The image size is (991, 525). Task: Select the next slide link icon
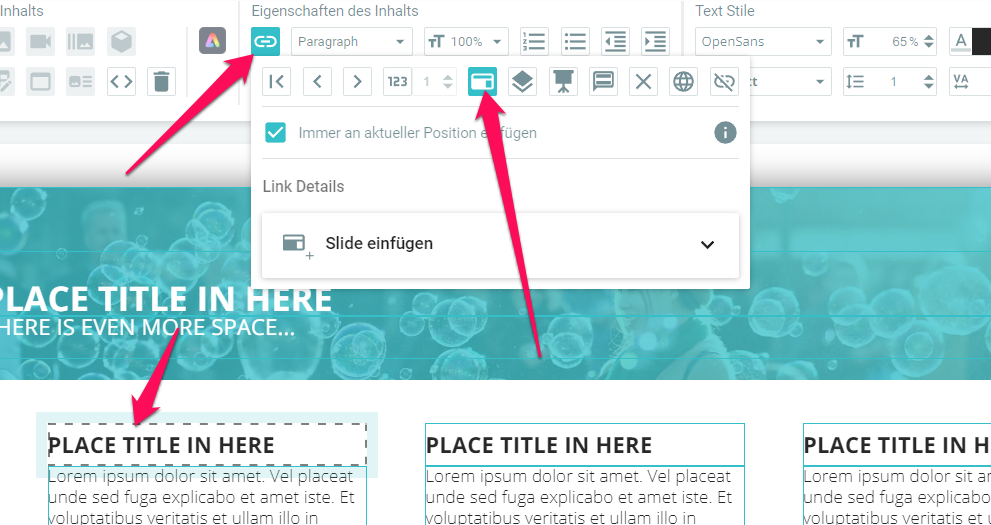click(357, 81)
